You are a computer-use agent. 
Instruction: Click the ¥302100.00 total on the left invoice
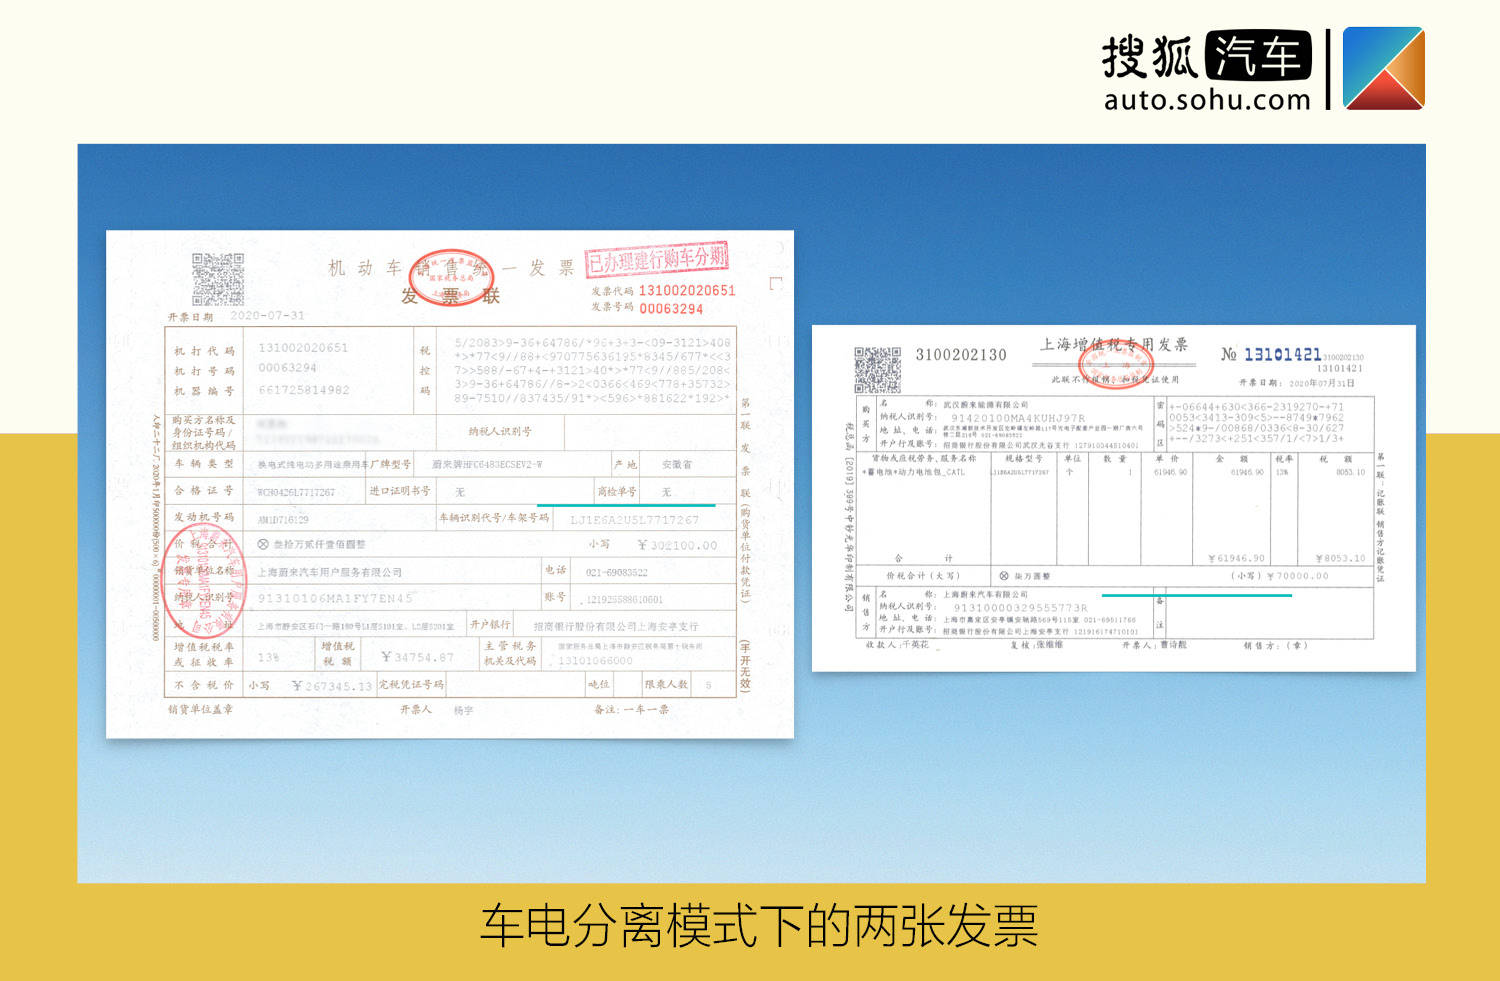click(x=677, y=545)
